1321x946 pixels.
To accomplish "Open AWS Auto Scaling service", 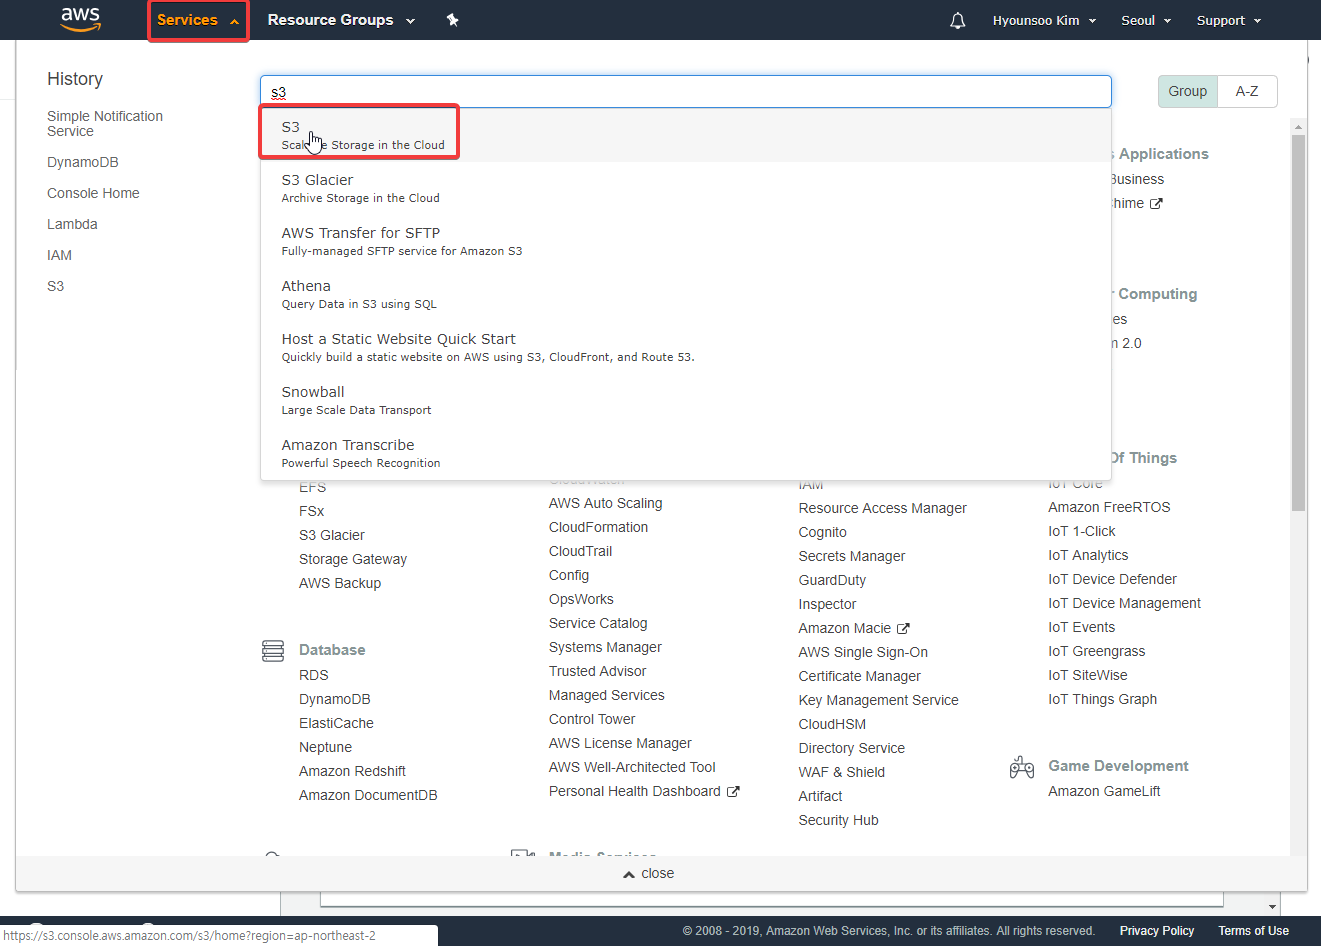I will pos(605,503).
